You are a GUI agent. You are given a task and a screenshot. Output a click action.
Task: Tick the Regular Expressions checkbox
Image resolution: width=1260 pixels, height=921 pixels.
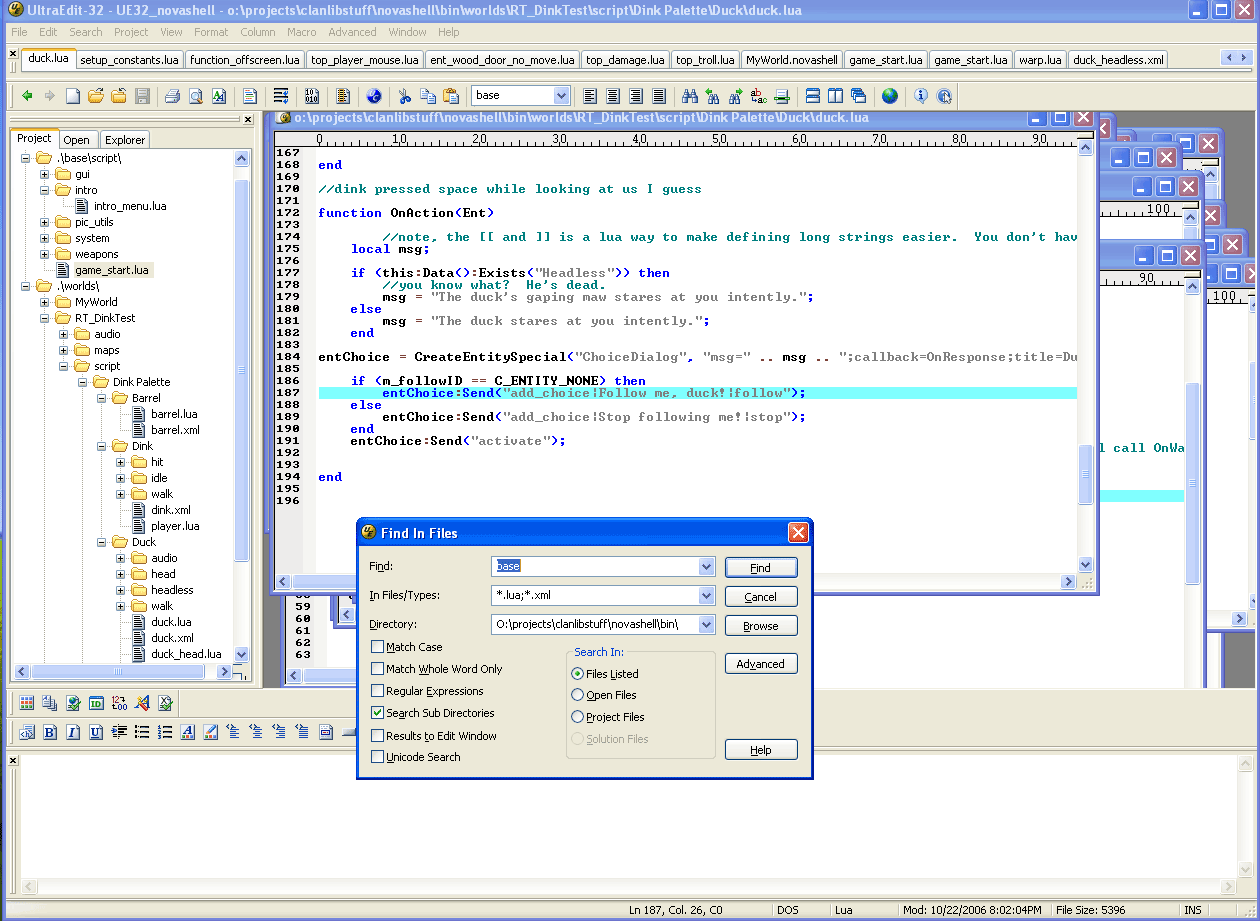377,691
